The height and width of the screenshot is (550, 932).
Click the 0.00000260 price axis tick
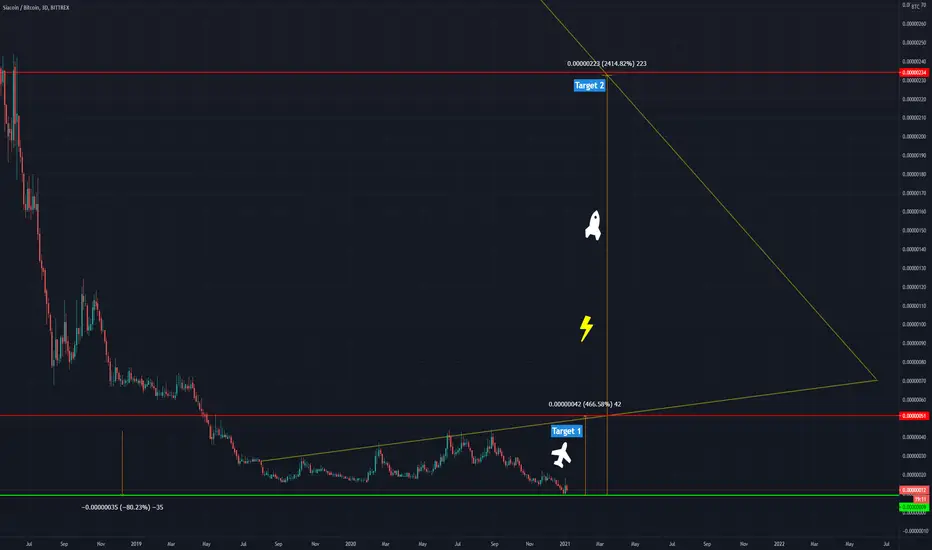(x=914, y=24)
